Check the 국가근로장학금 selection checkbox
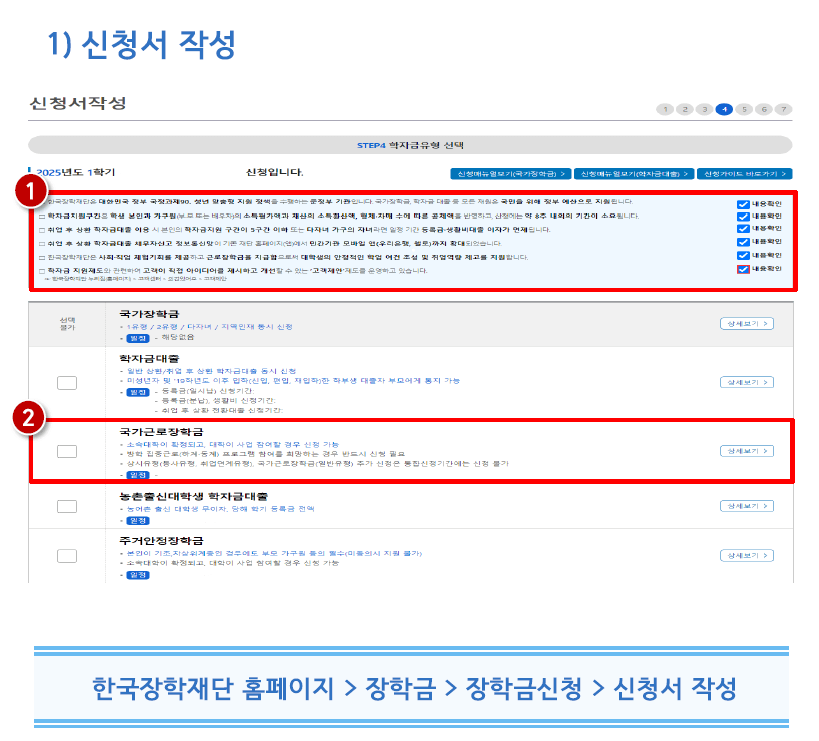The width and height of the screenshot is (819, 741). 67,451
